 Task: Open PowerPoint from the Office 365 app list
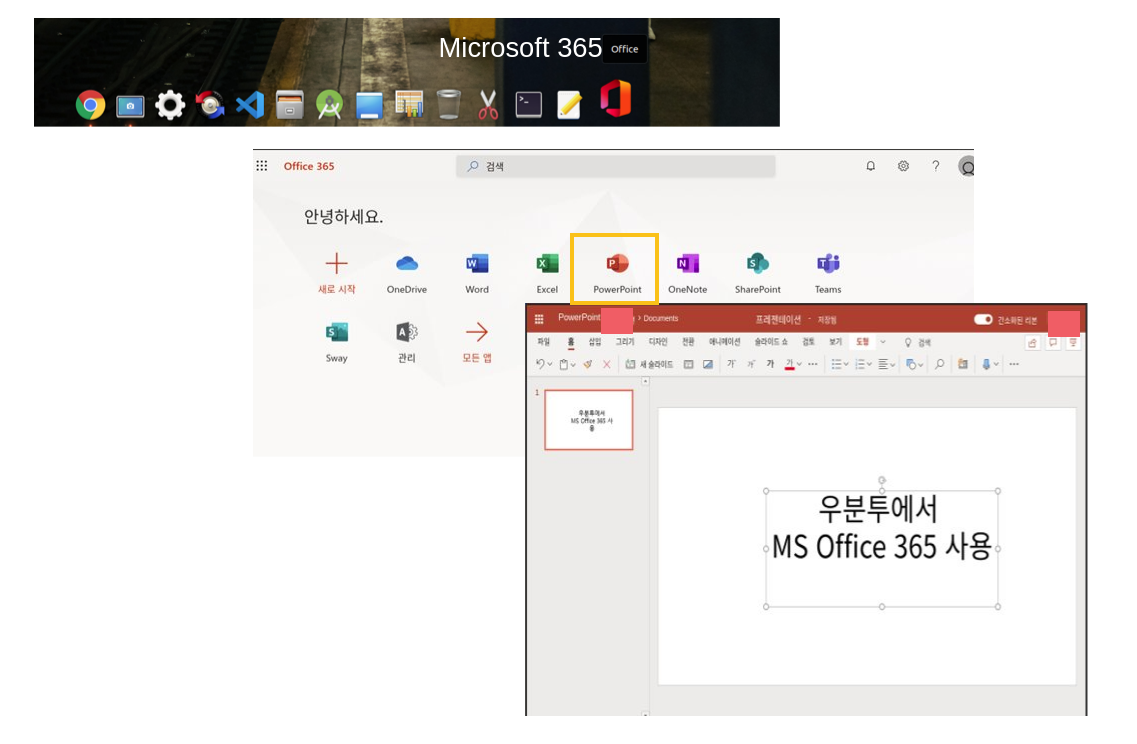[x=617, y=272]
